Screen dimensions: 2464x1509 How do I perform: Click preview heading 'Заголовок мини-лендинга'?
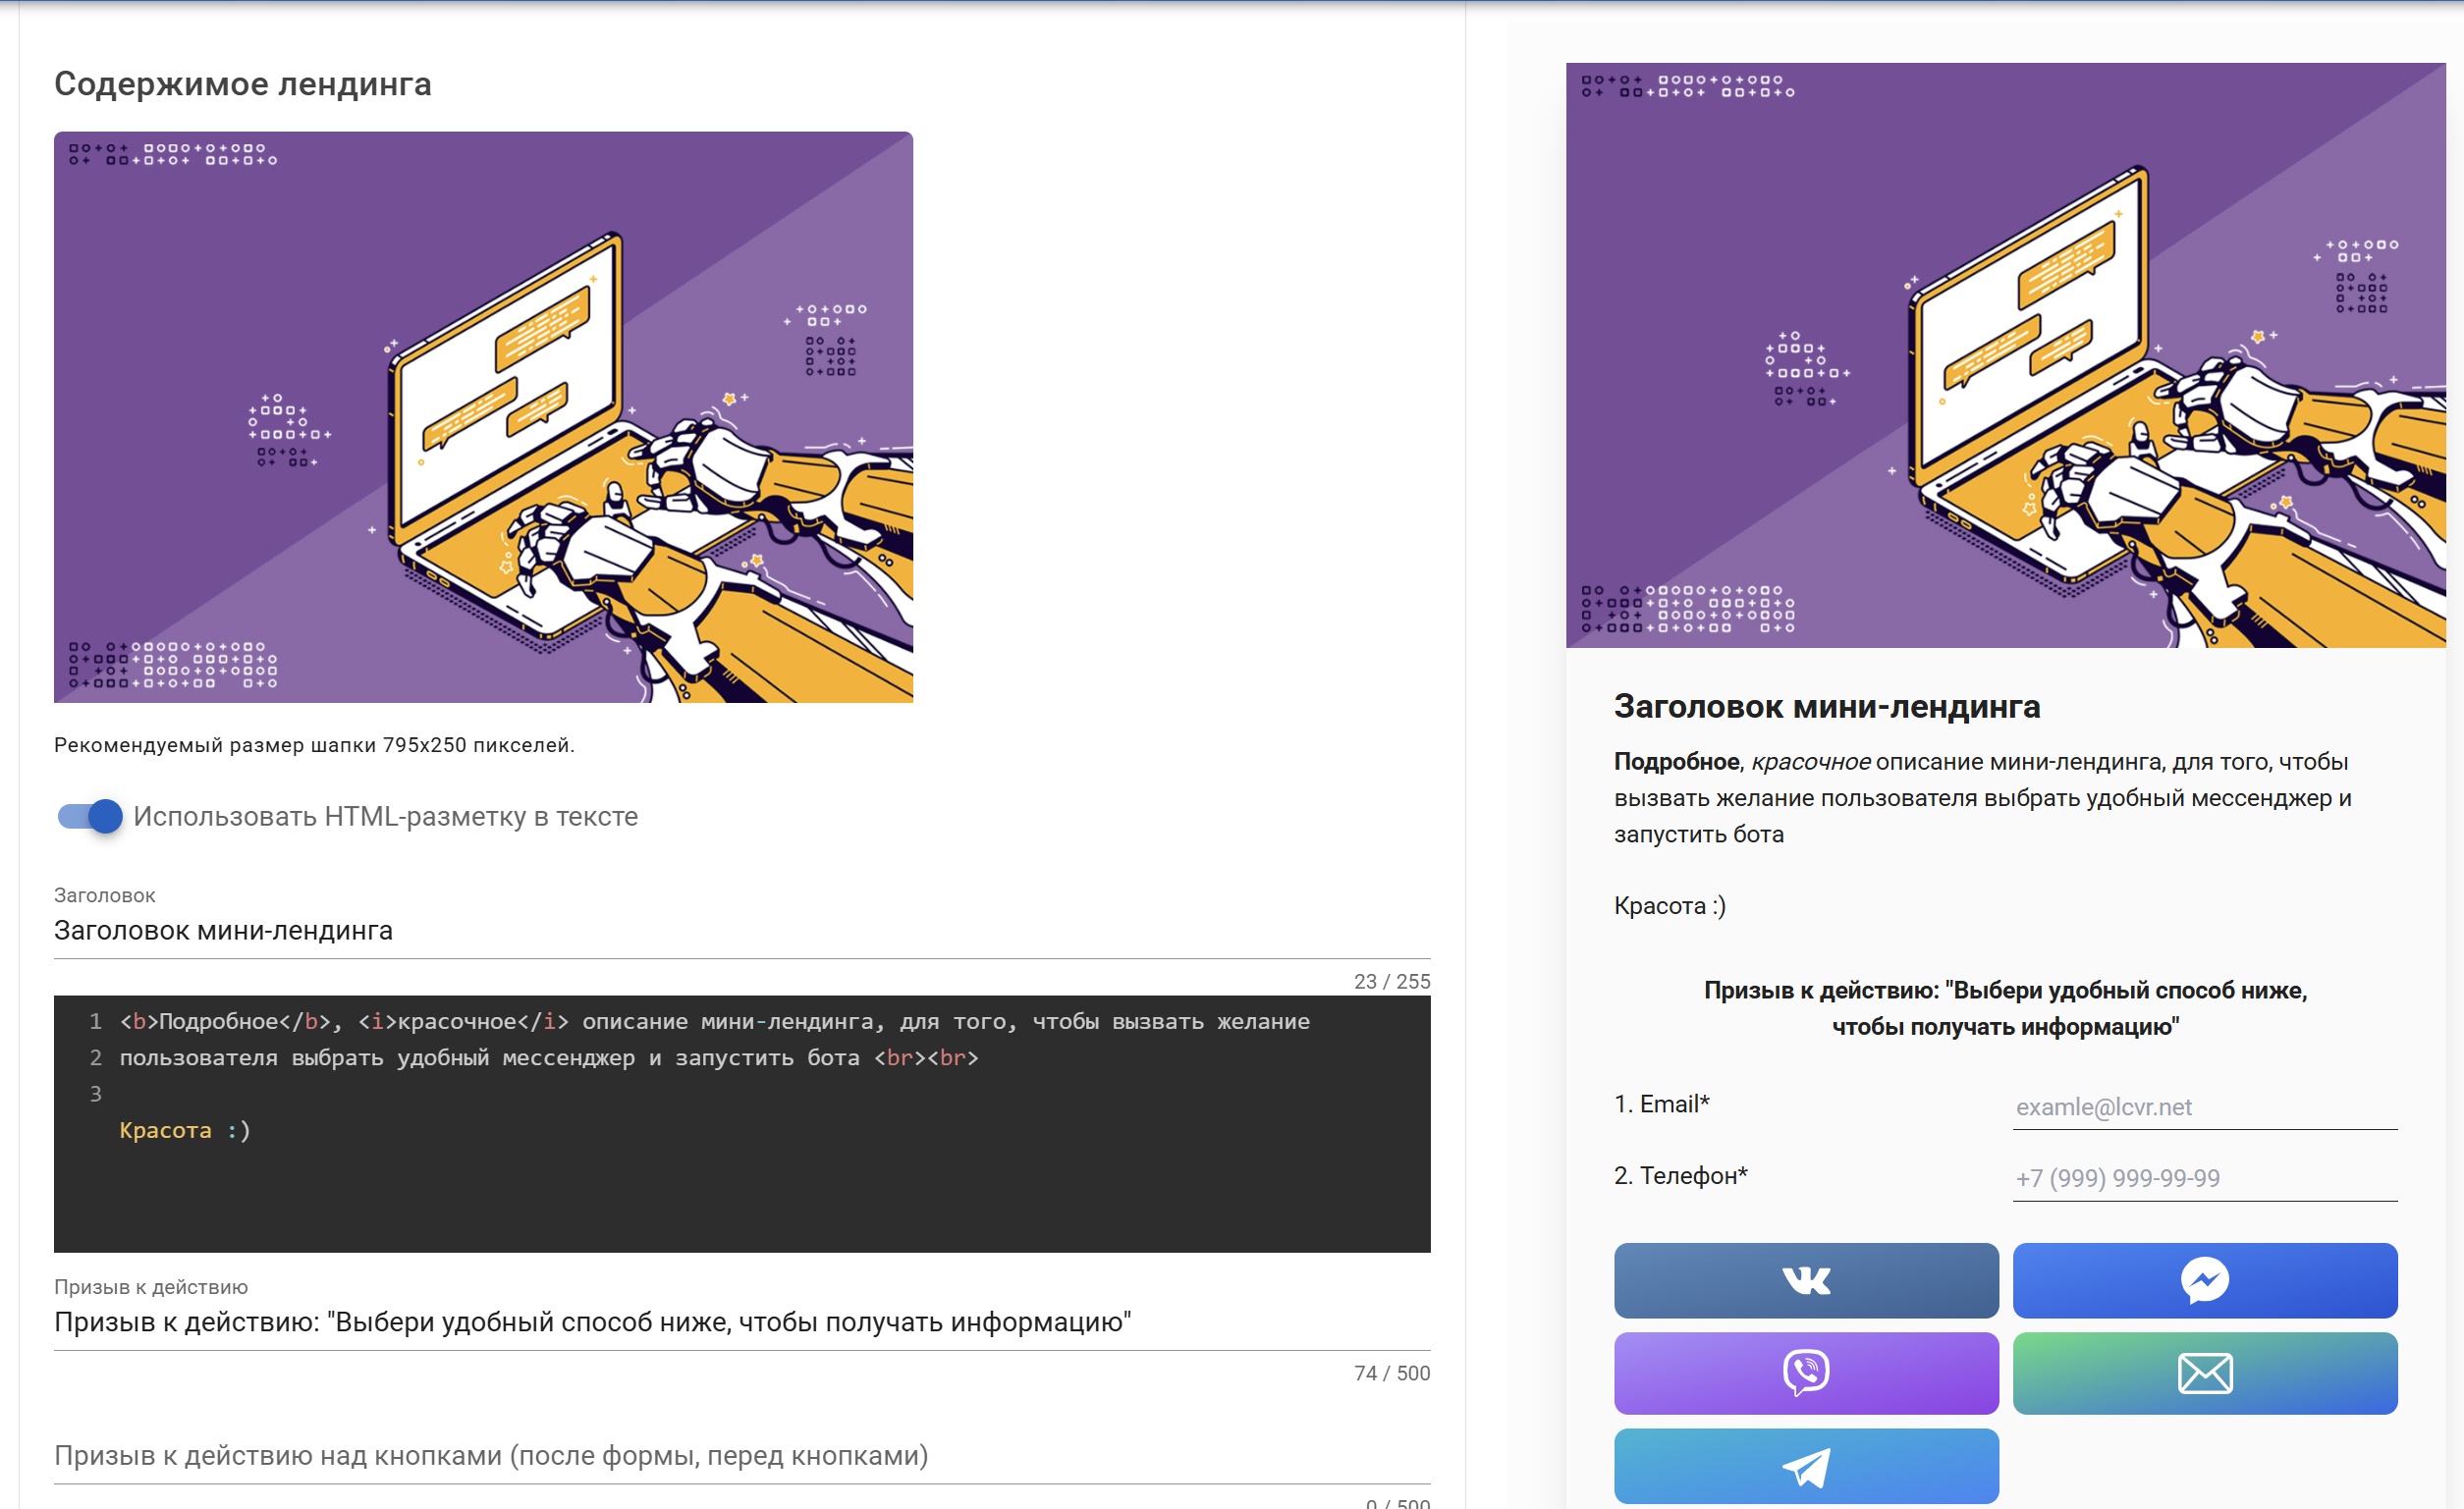1826,707
